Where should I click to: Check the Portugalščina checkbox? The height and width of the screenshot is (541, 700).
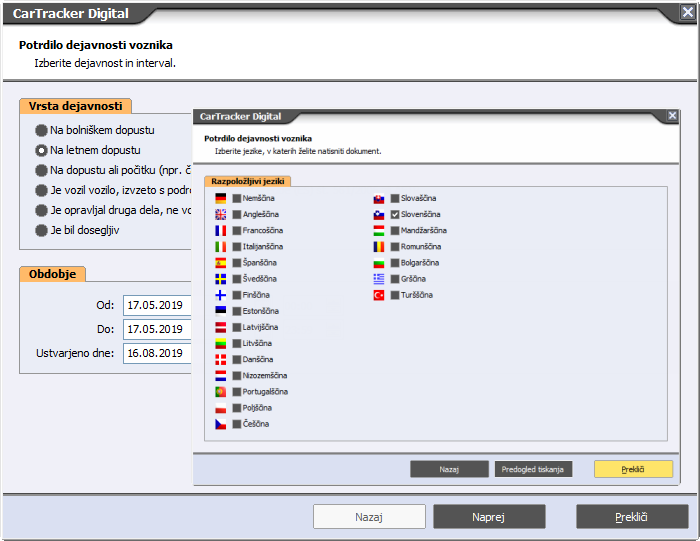(x=237, y=391)
